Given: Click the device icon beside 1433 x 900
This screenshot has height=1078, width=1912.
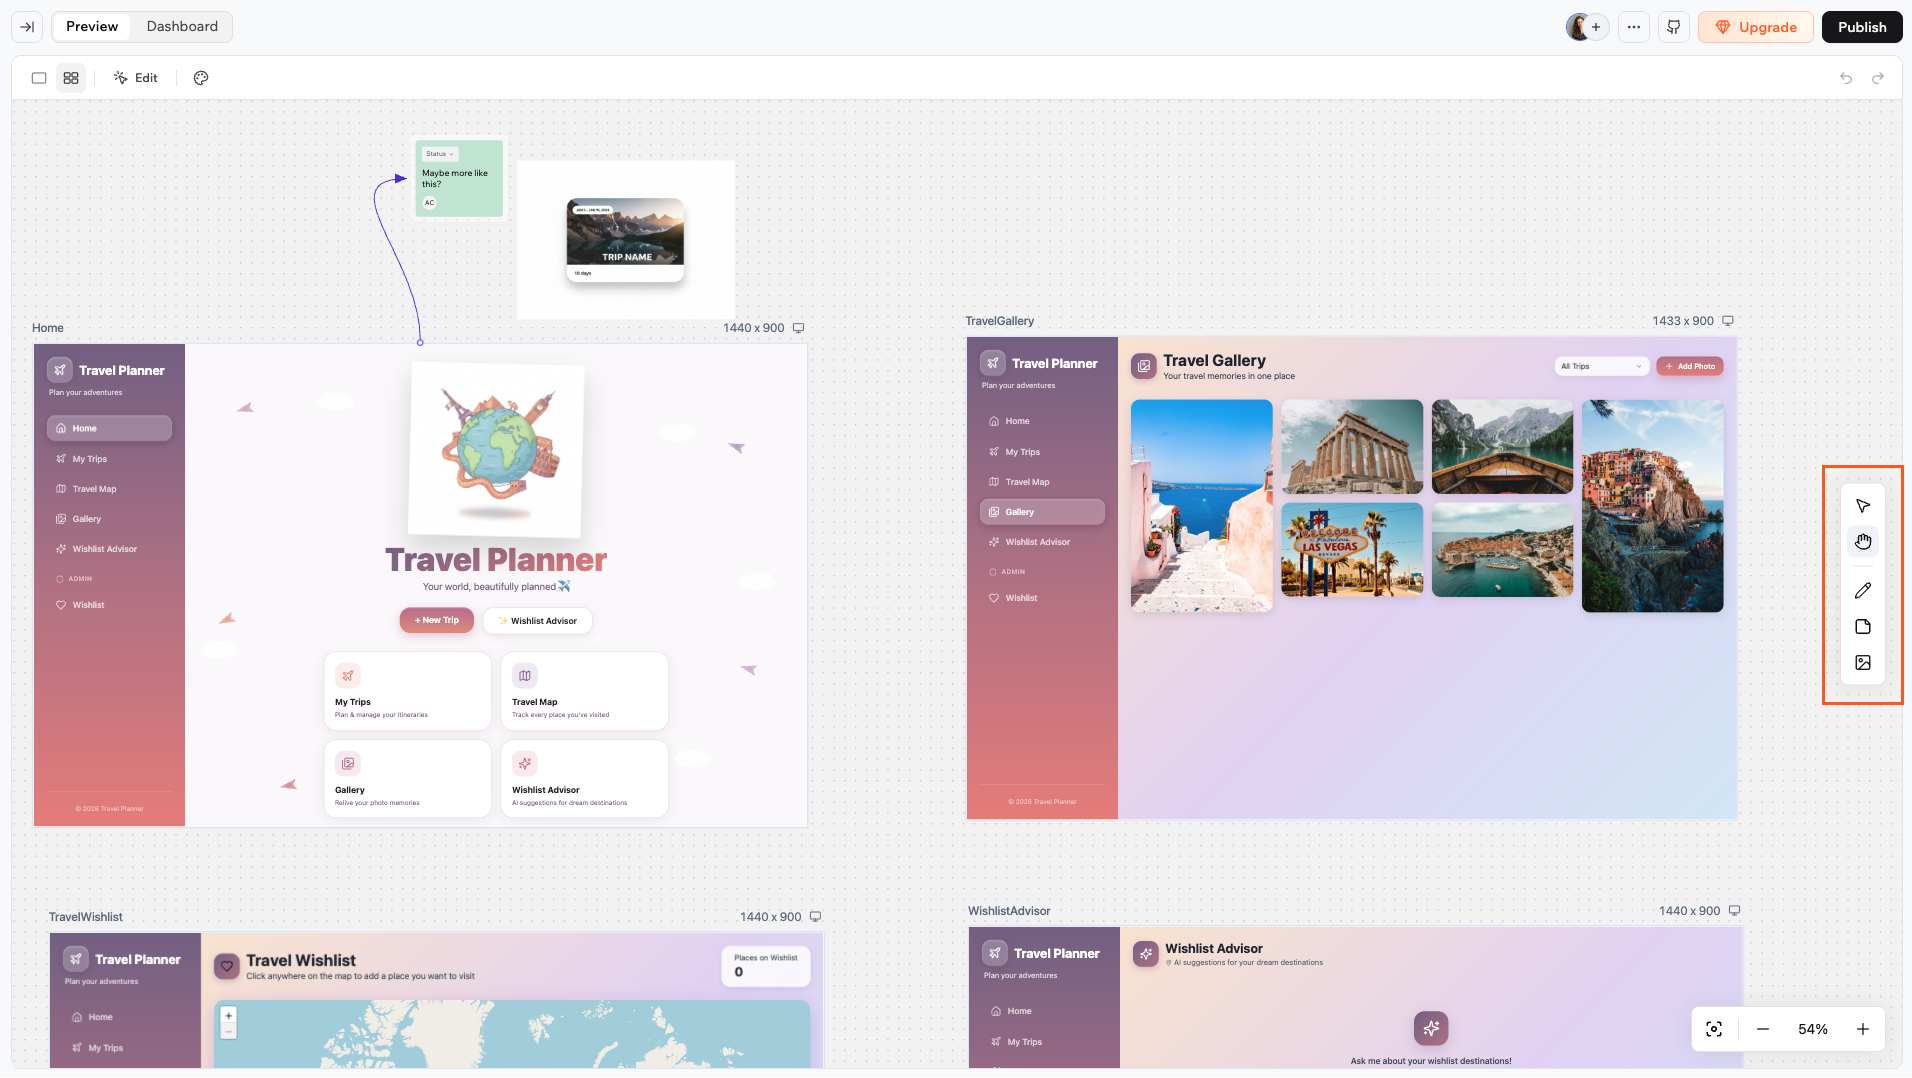Looking at the screenshot, I should click(1728, 321).
